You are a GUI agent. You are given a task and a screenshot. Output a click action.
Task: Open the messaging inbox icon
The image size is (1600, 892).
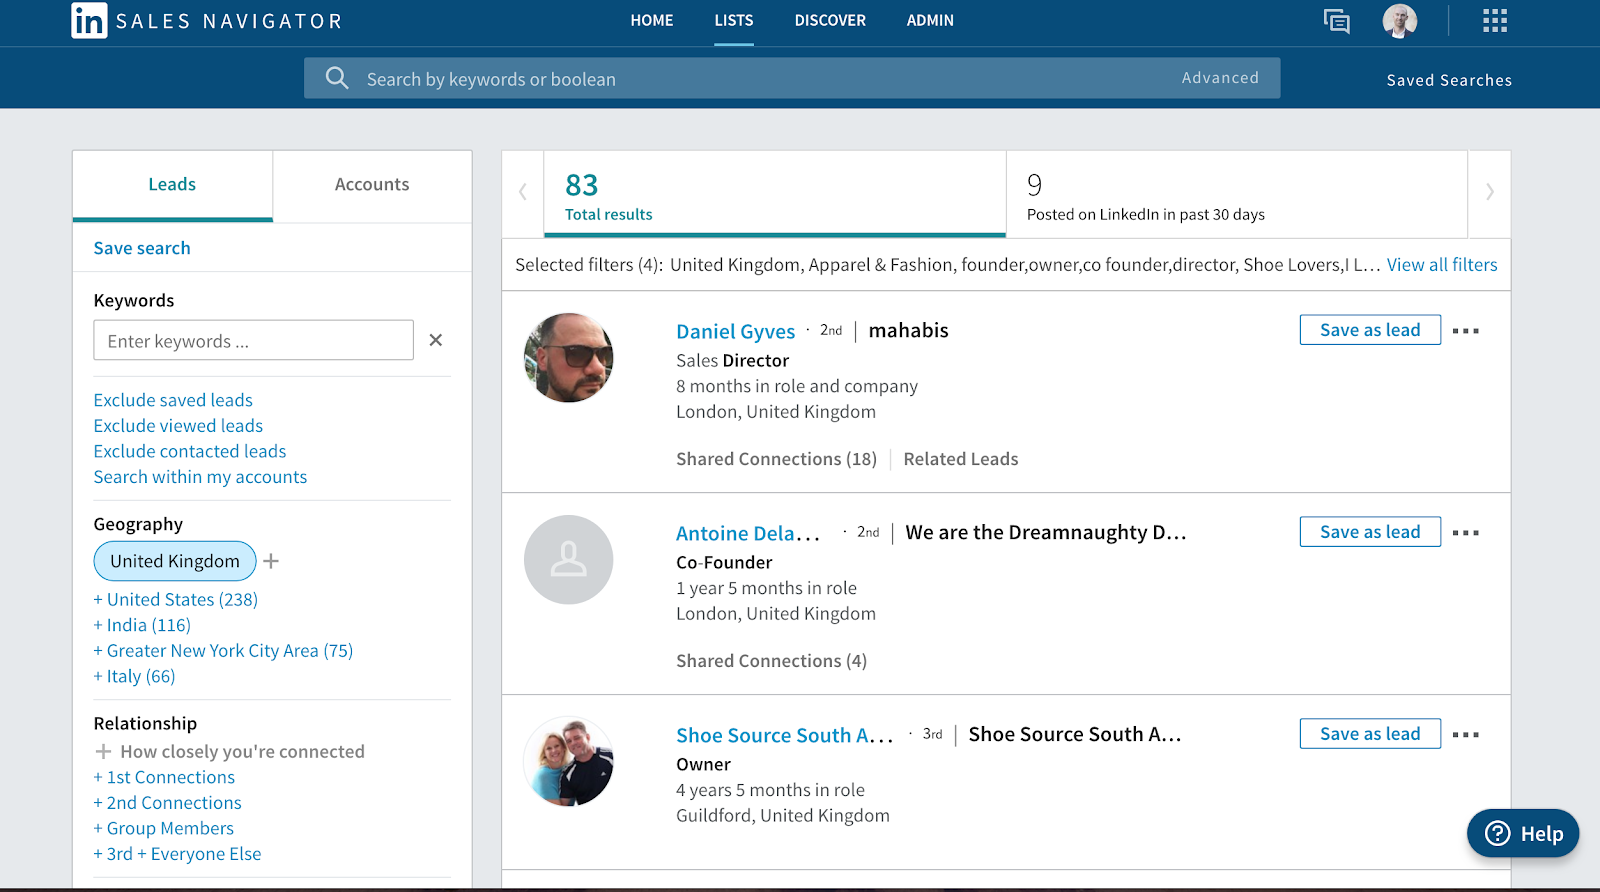(1336, 21)
